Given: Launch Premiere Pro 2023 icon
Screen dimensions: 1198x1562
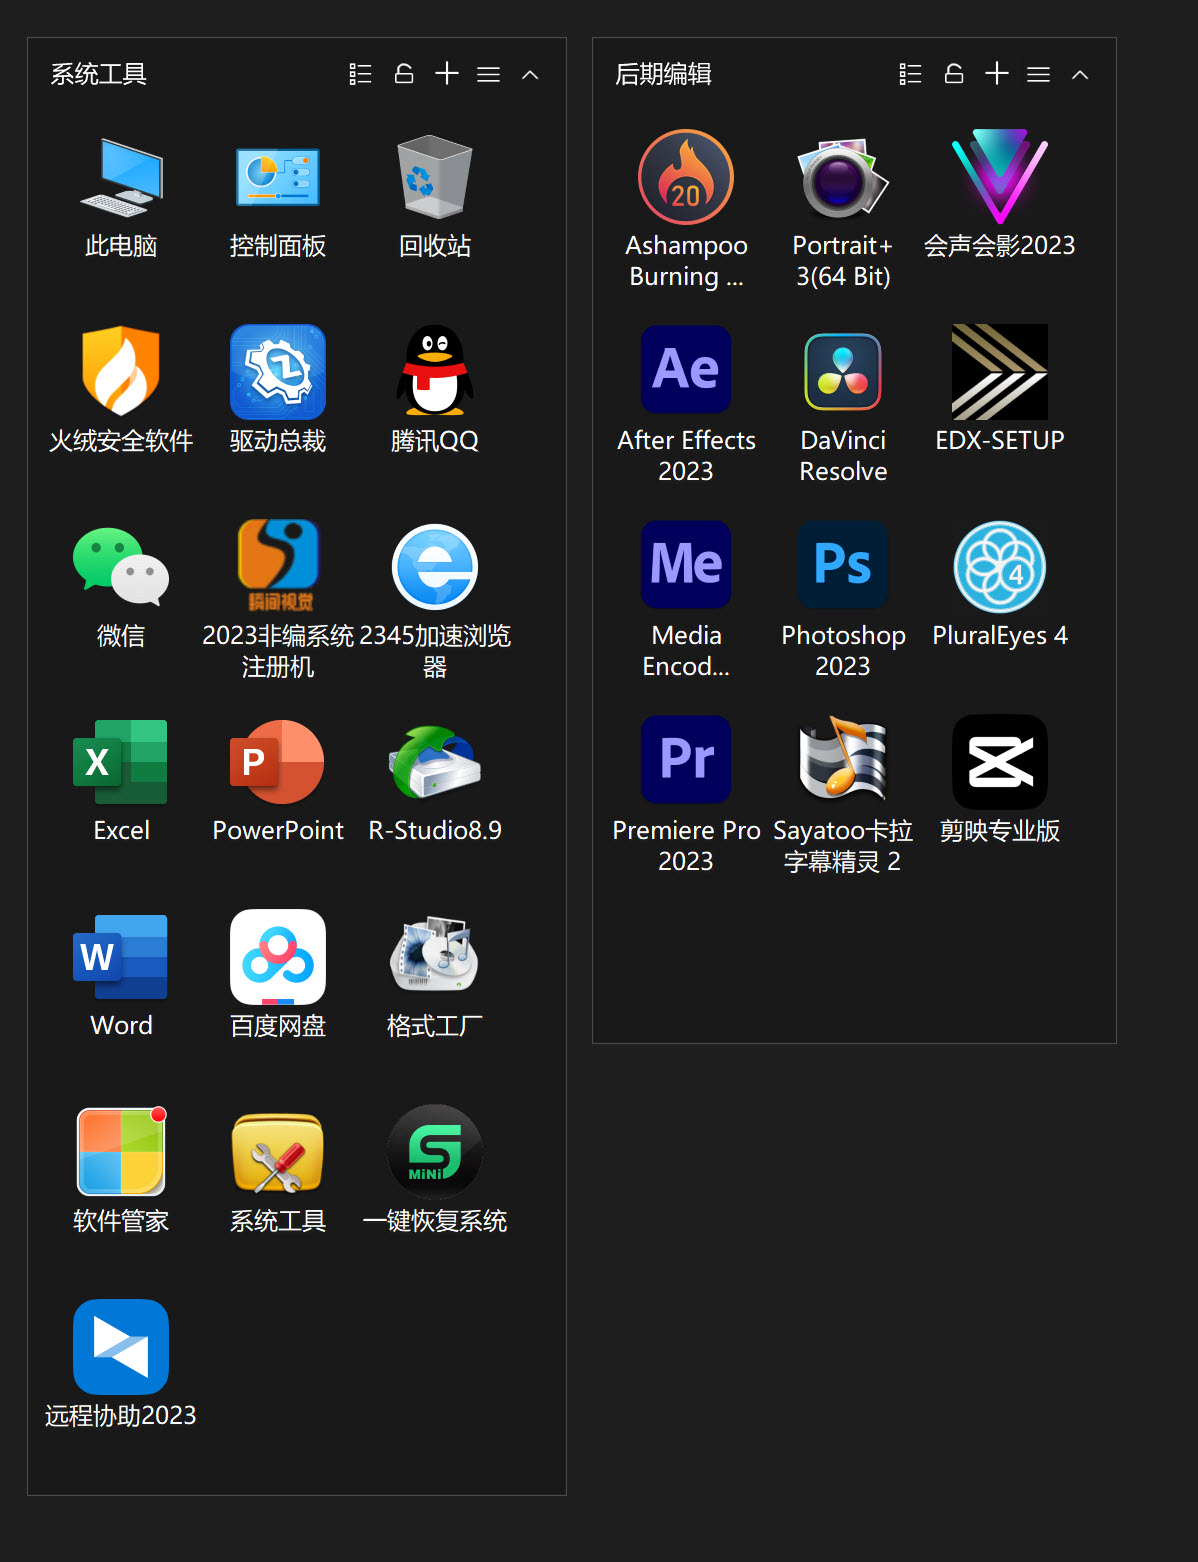Looking at the screenshot, I should click(686, 759).
